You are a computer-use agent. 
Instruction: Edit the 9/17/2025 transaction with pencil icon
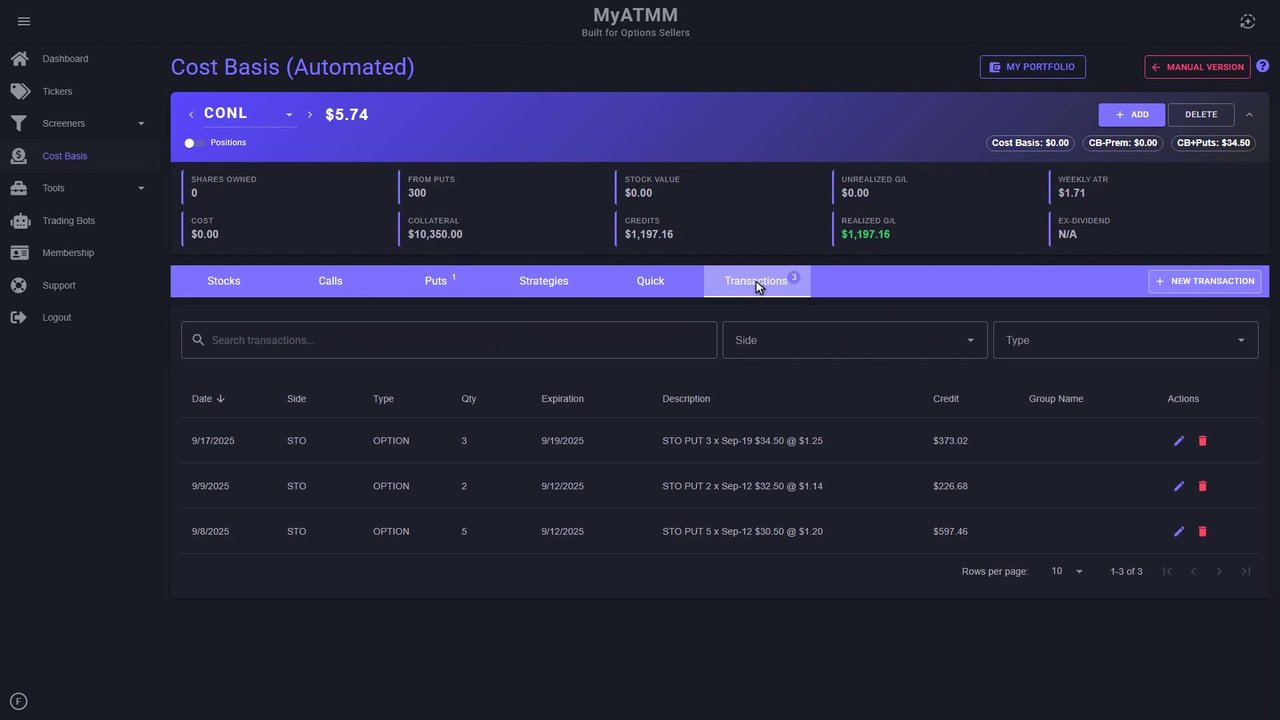[x=1179, y=440]
